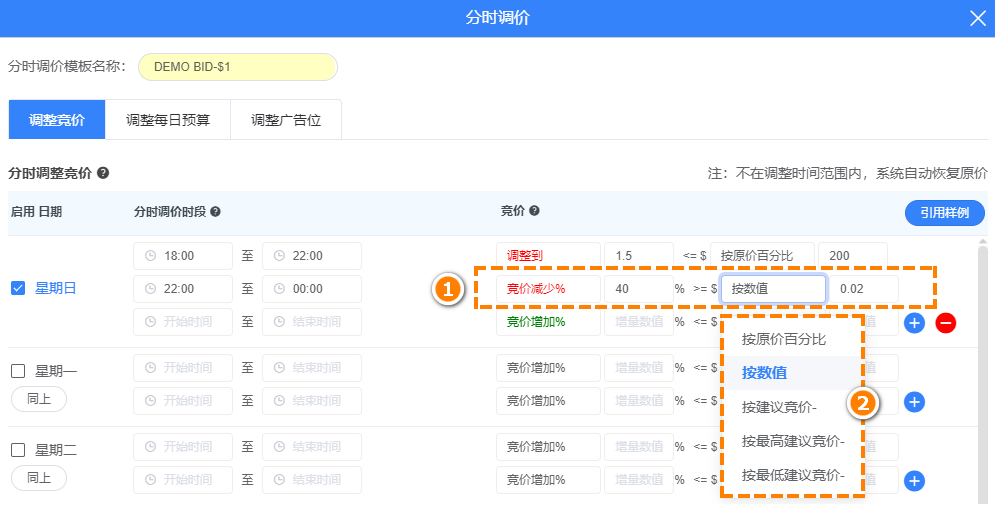
Task: Click the 引用样例 button
Action: [944, 213]
